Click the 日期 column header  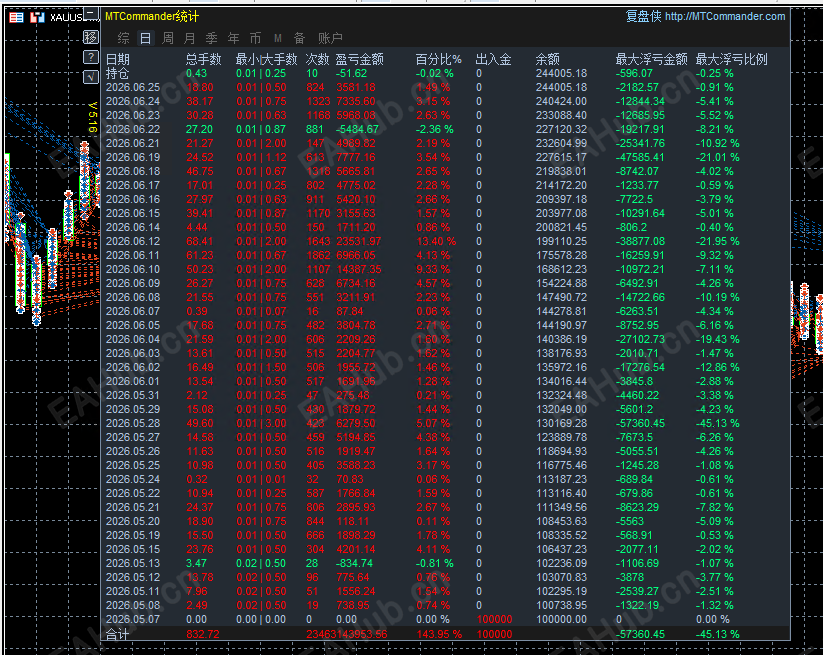[x=118, y=59]
